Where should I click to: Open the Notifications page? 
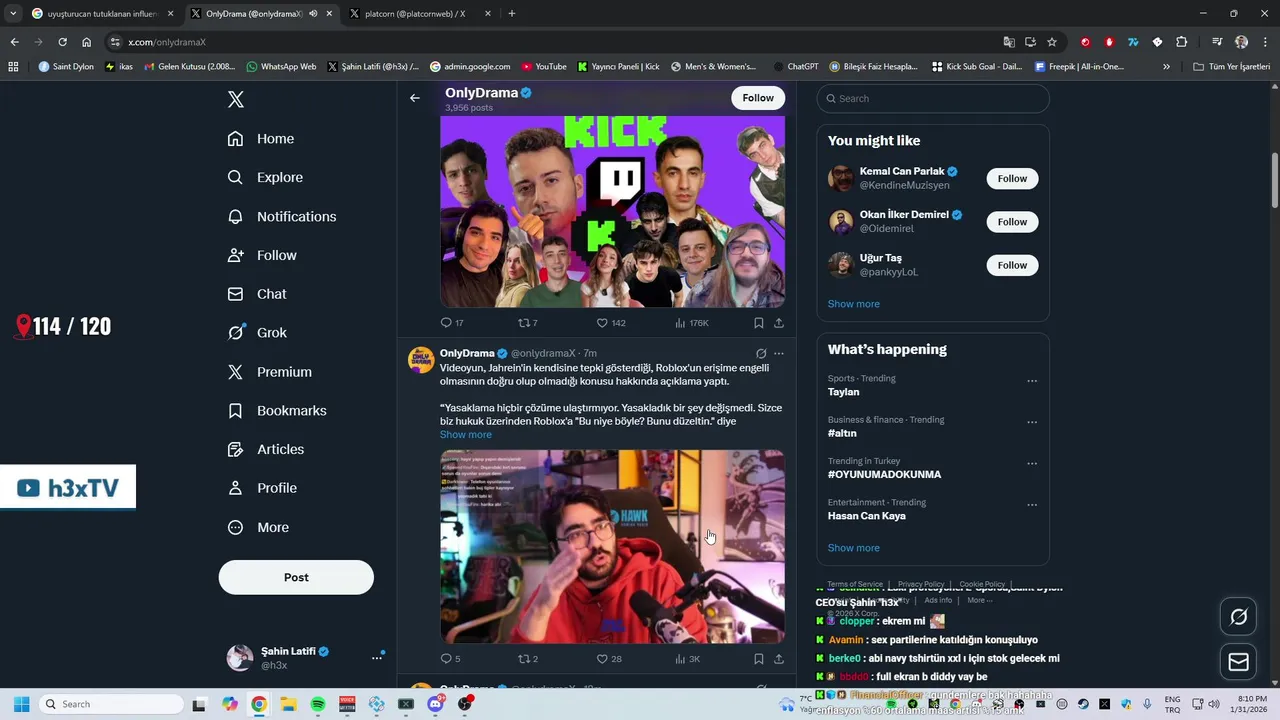pos(282,216)
